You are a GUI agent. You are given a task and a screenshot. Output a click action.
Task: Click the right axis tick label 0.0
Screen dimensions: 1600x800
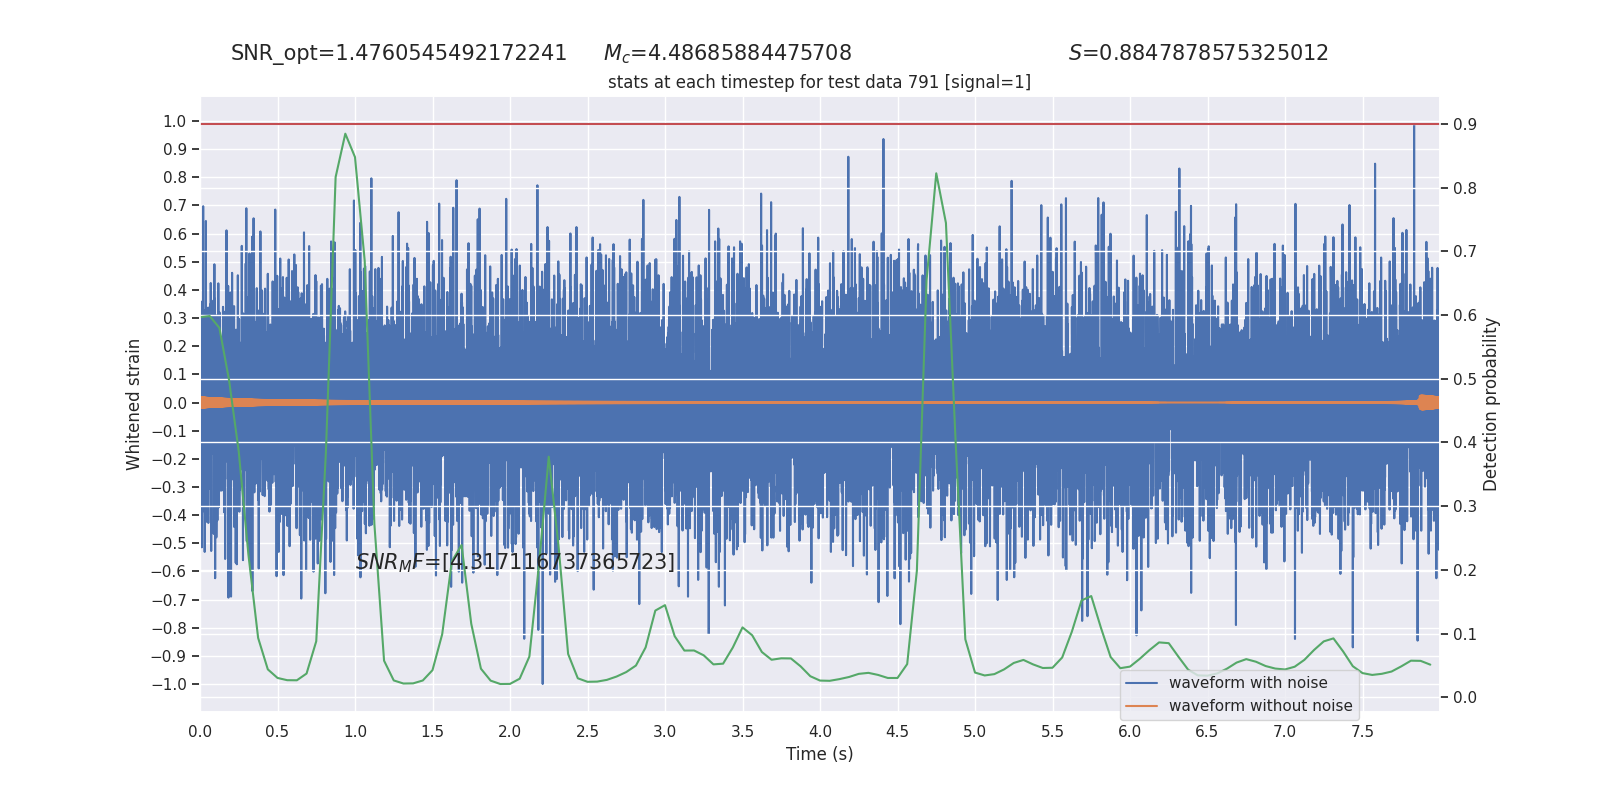coord(1465,697)
